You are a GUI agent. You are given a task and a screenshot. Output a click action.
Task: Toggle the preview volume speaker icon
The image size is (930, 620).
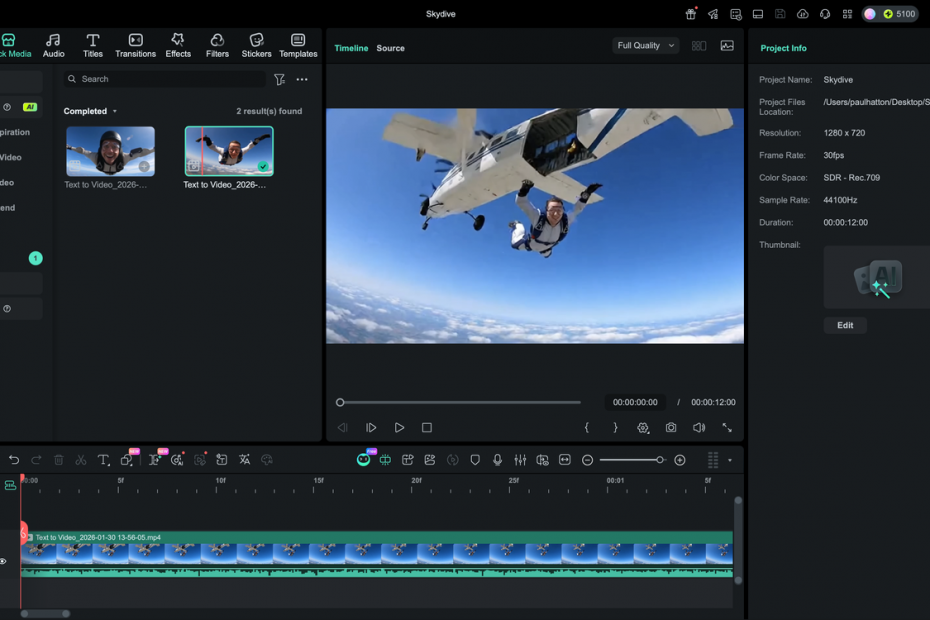[x=699, y=428]
